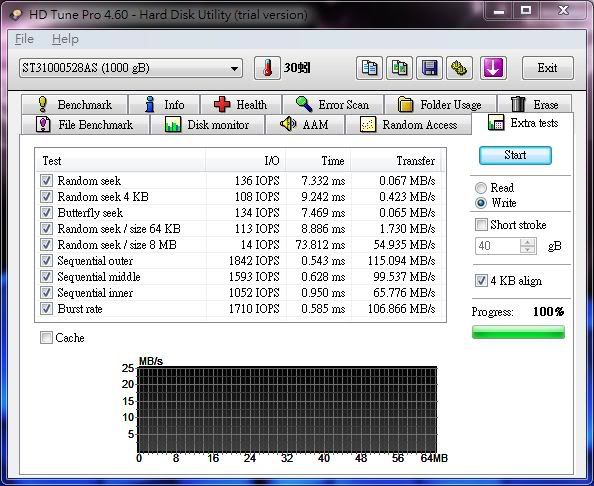Viewport: 594px width, 486px height.
Task: Click the copy screenshot to clipboard icon
Action: tap(399, 68)
